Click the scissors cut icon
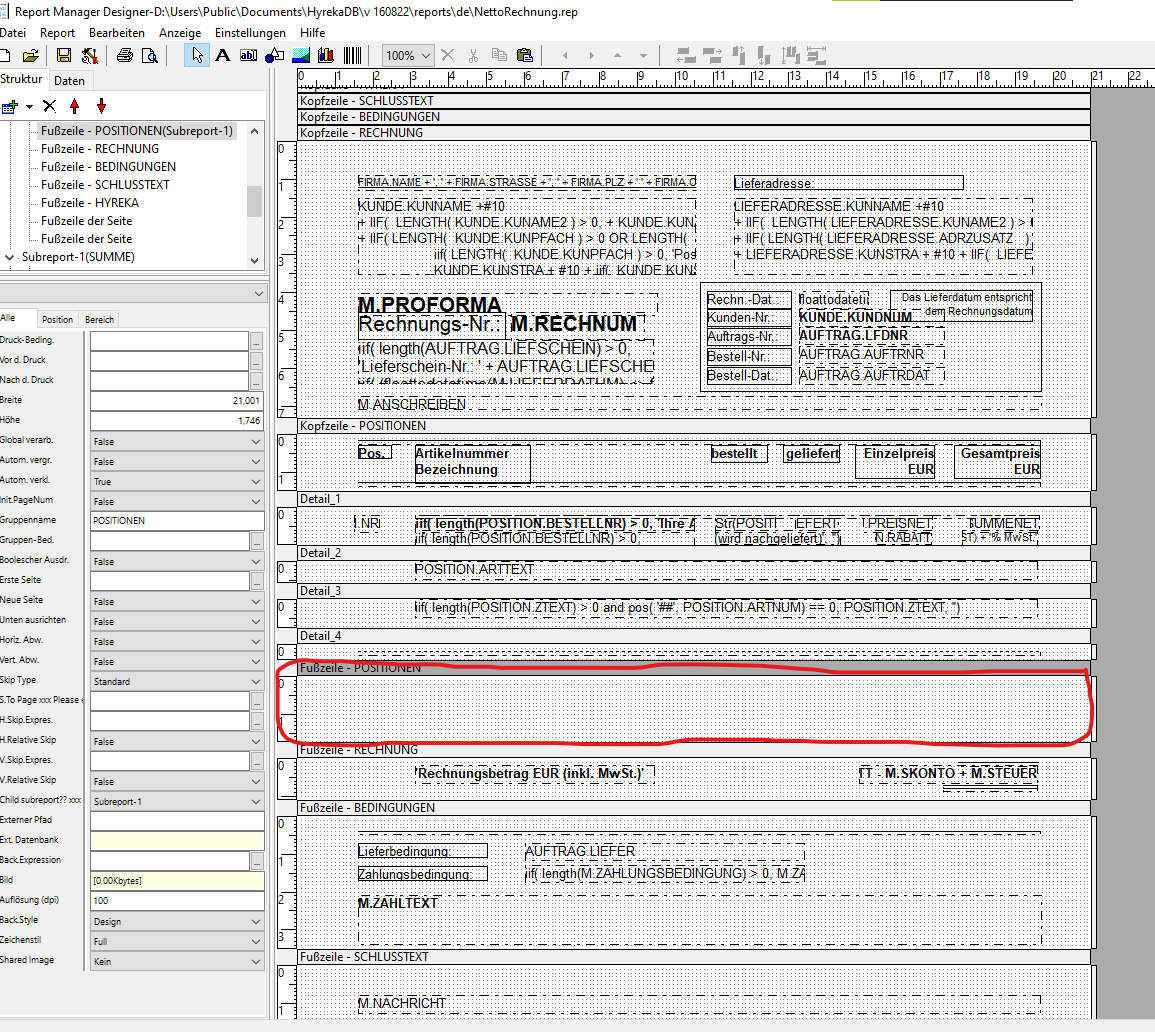Image resolution: width=1155 pixels, height=1032 pixels. click(473, 55)
